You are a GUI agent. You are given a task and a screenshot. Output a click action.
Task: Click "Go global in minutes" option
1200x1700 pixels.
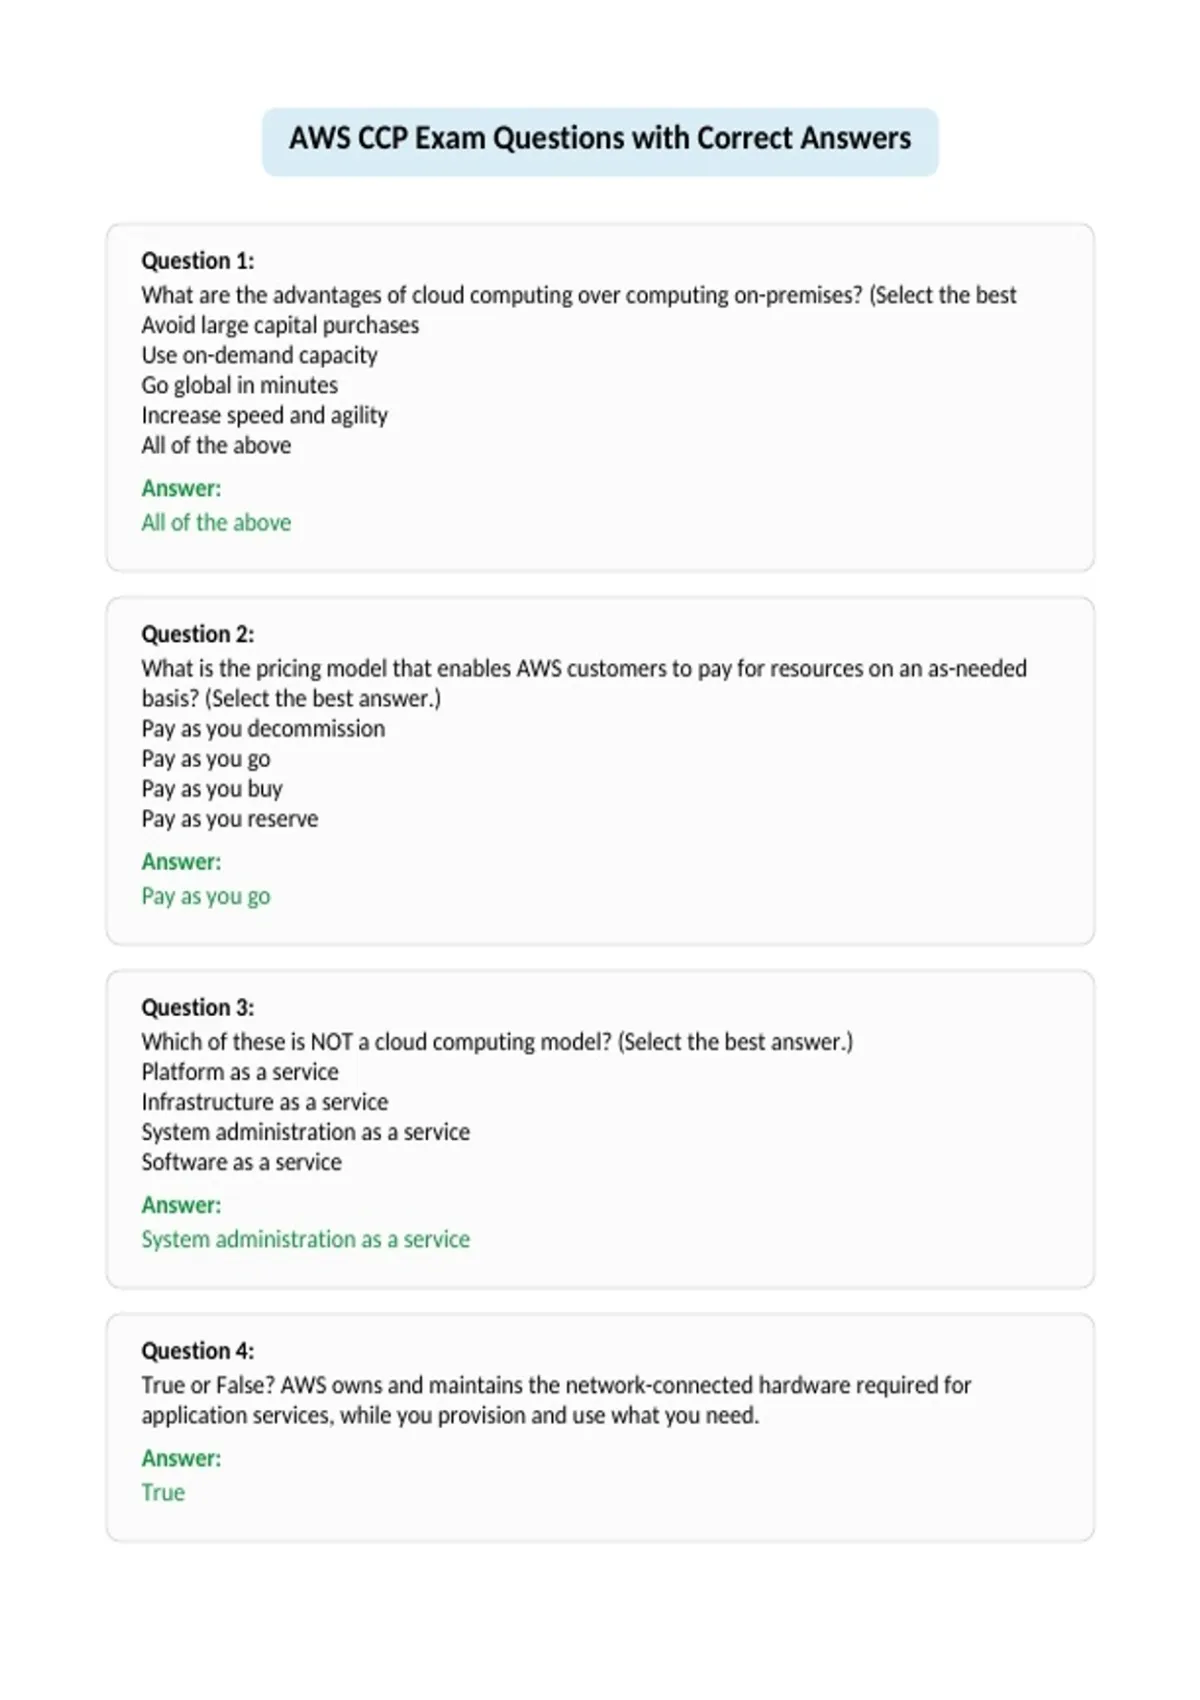pyautogui.click(x=239, y=385)
